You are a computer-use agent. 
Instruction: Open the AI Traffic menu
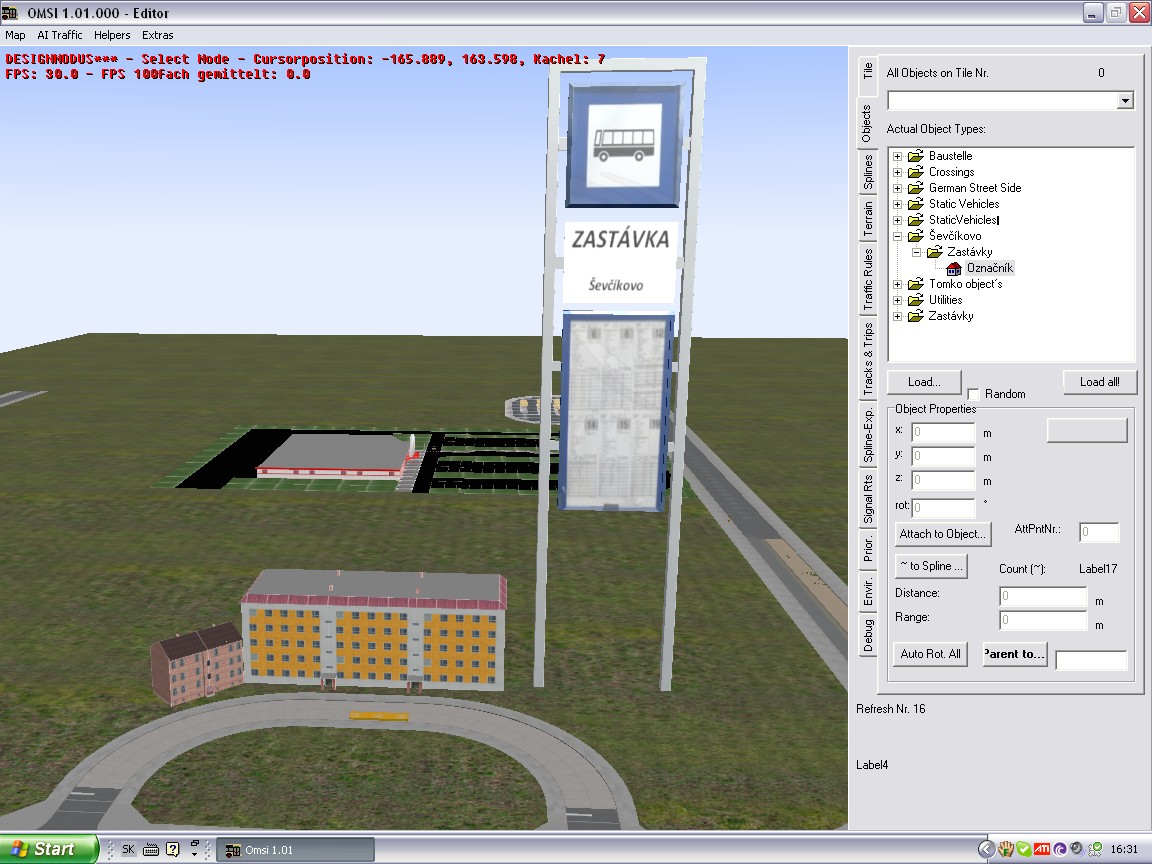point(60,35)
